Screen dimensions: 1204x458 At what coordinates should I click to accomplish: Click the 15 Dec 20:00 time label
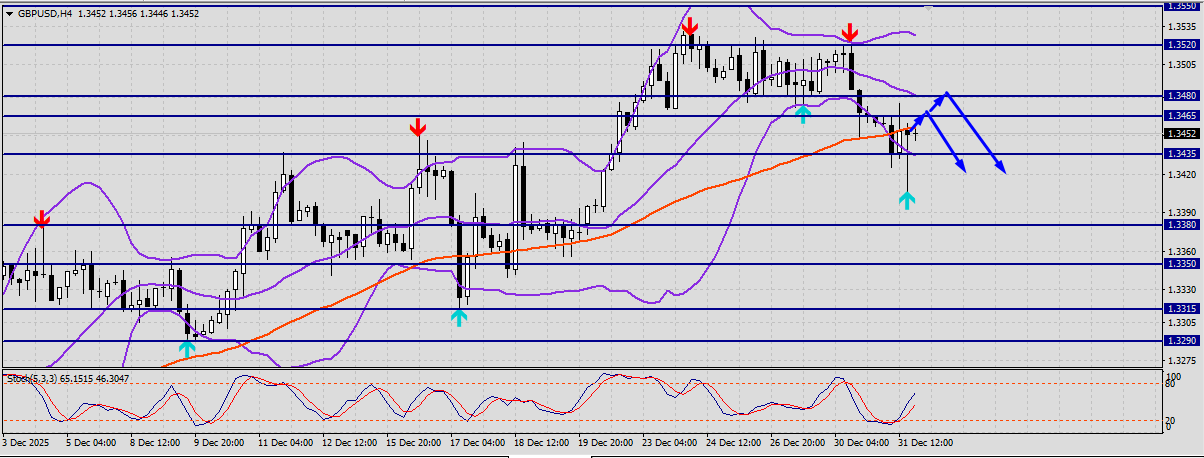(x=412, y=442)
